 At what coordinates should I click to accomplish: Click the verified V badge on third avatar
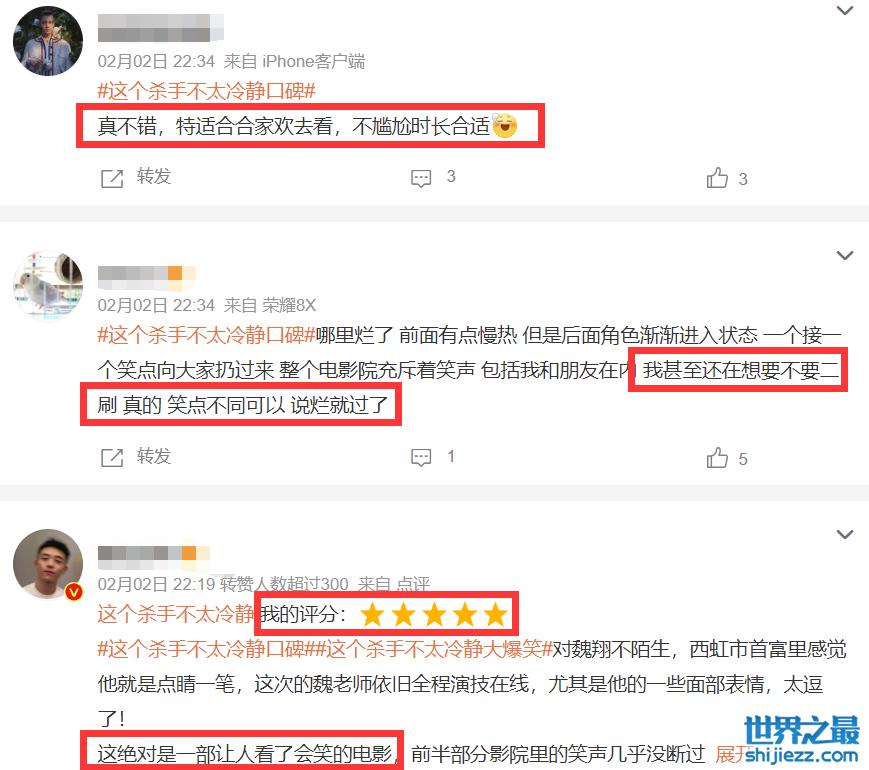[x=74, y=592]
